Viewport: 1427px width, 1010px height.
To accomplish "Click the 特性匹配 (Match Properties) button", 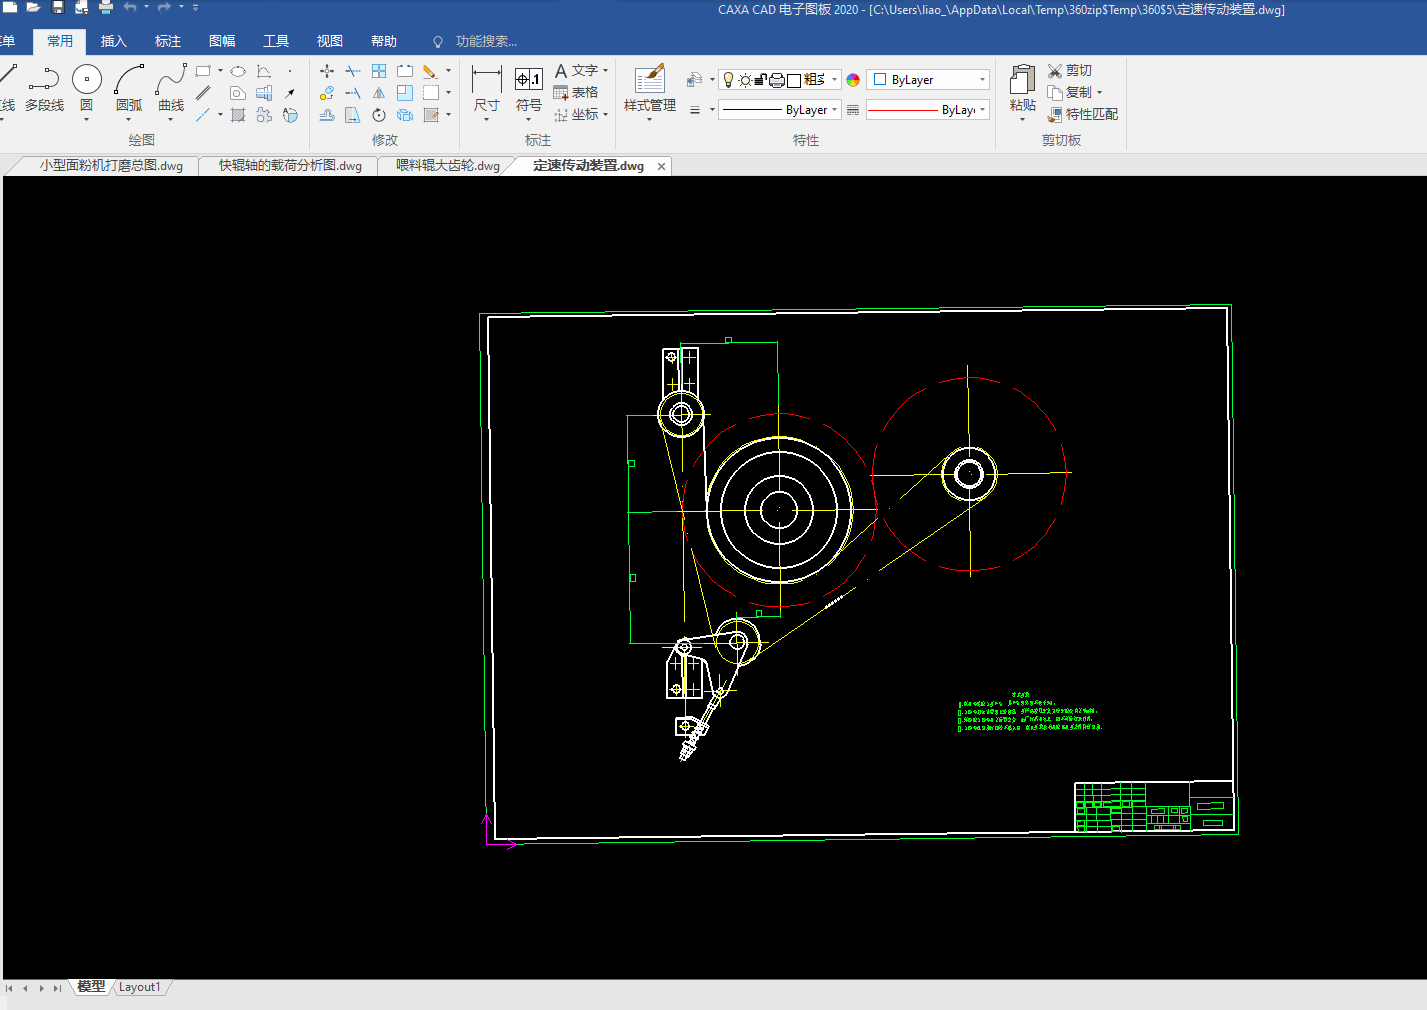I will 1083,114.
